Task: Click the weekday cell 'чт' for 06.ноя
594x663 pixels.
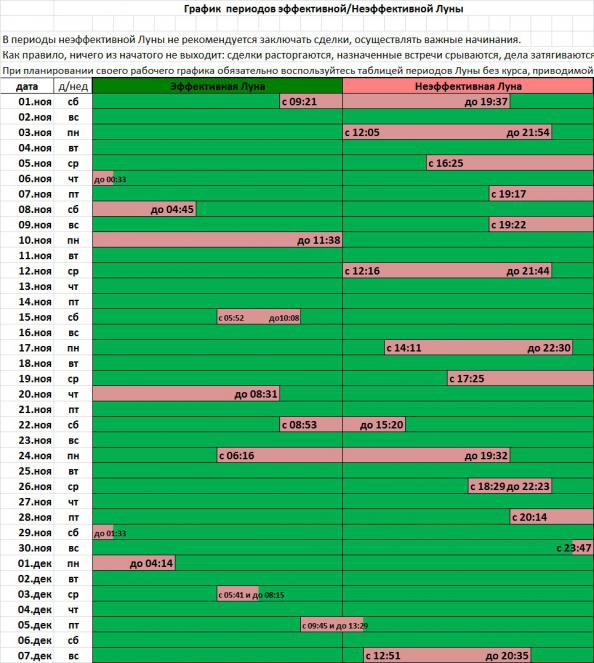Action: [x=73, y=179]
